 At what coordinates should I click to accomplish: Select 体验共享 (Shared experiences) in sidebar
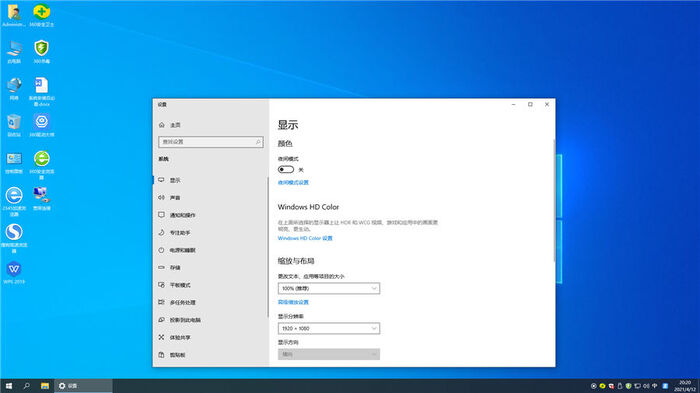tap(210, 338)
